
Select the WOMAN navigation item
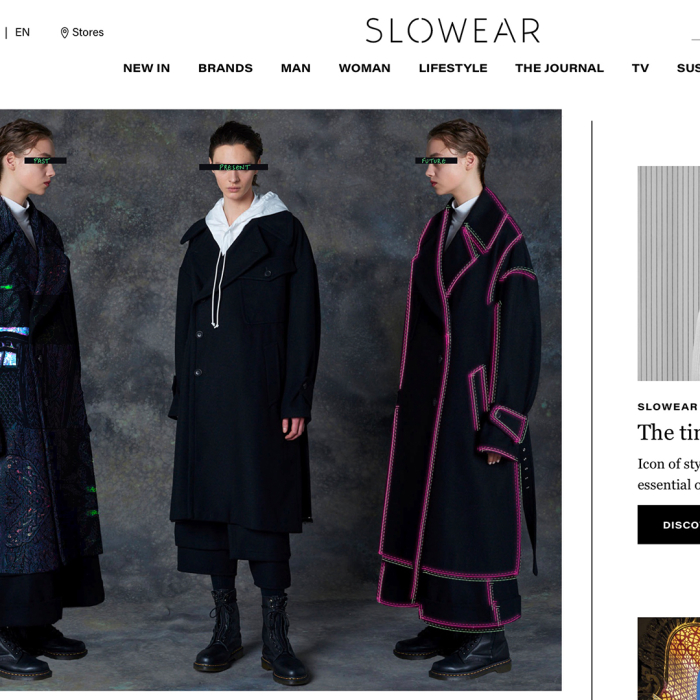coord(364,68)
